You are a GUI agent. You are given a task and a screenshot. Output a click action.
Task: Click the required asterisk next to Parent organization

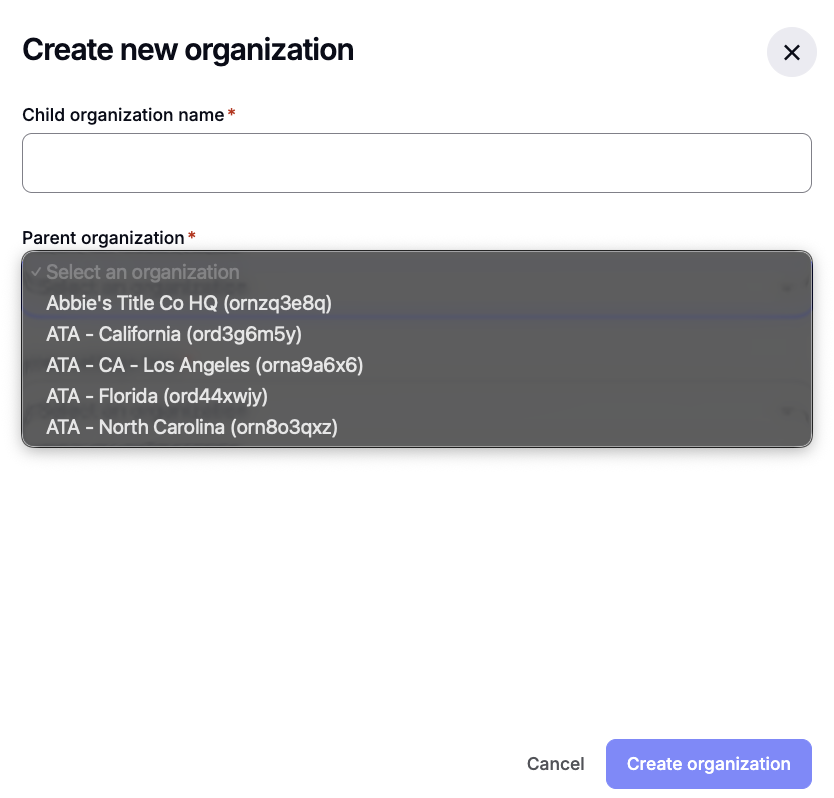(x=191, y=237)
